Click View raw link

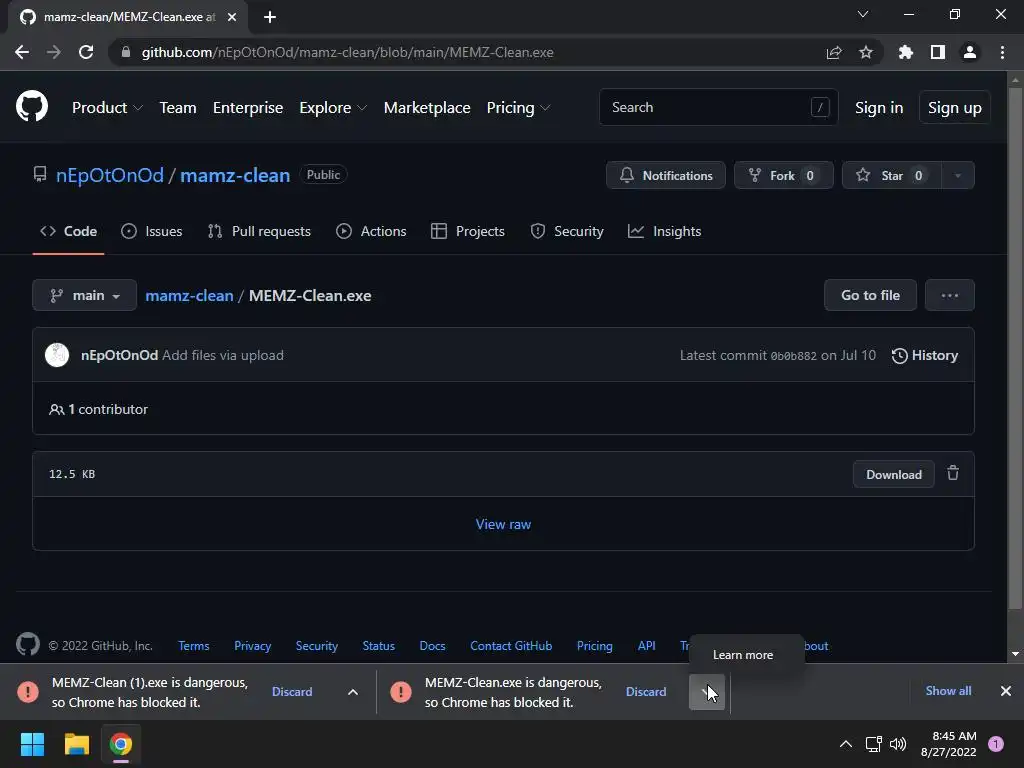tap(503, 524)
